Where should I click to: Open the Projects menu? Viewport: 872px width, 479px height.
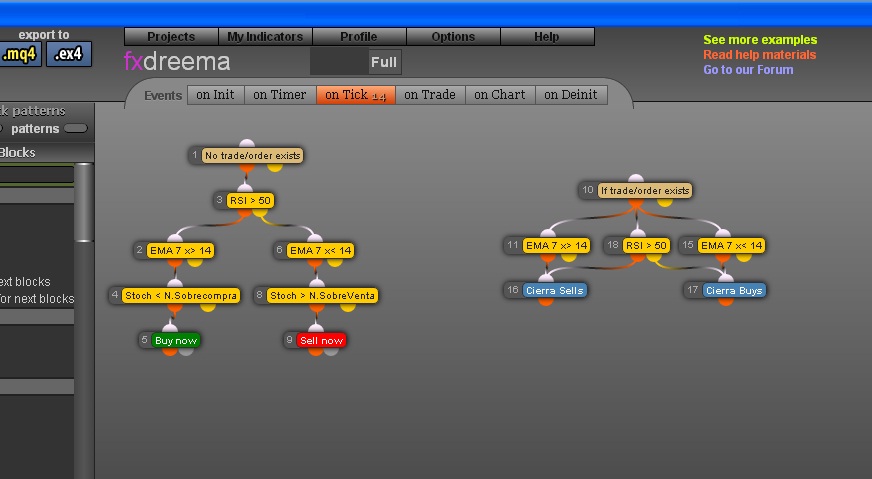click(171, 37)
